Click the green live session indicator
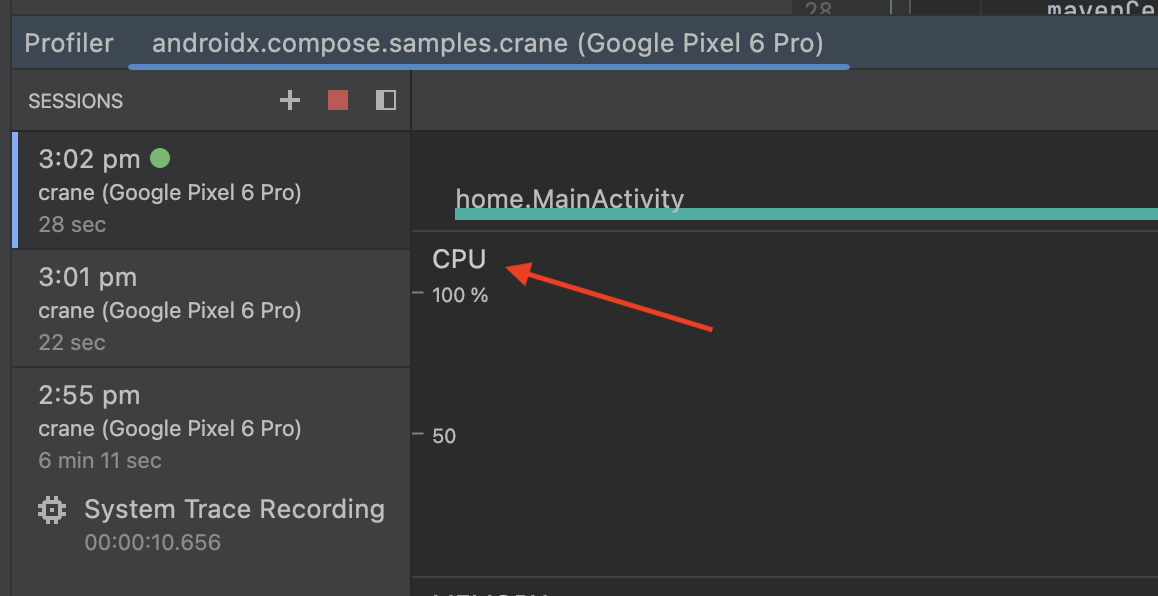This screenshot has width=1158, height=596. (x=160, y=158)
